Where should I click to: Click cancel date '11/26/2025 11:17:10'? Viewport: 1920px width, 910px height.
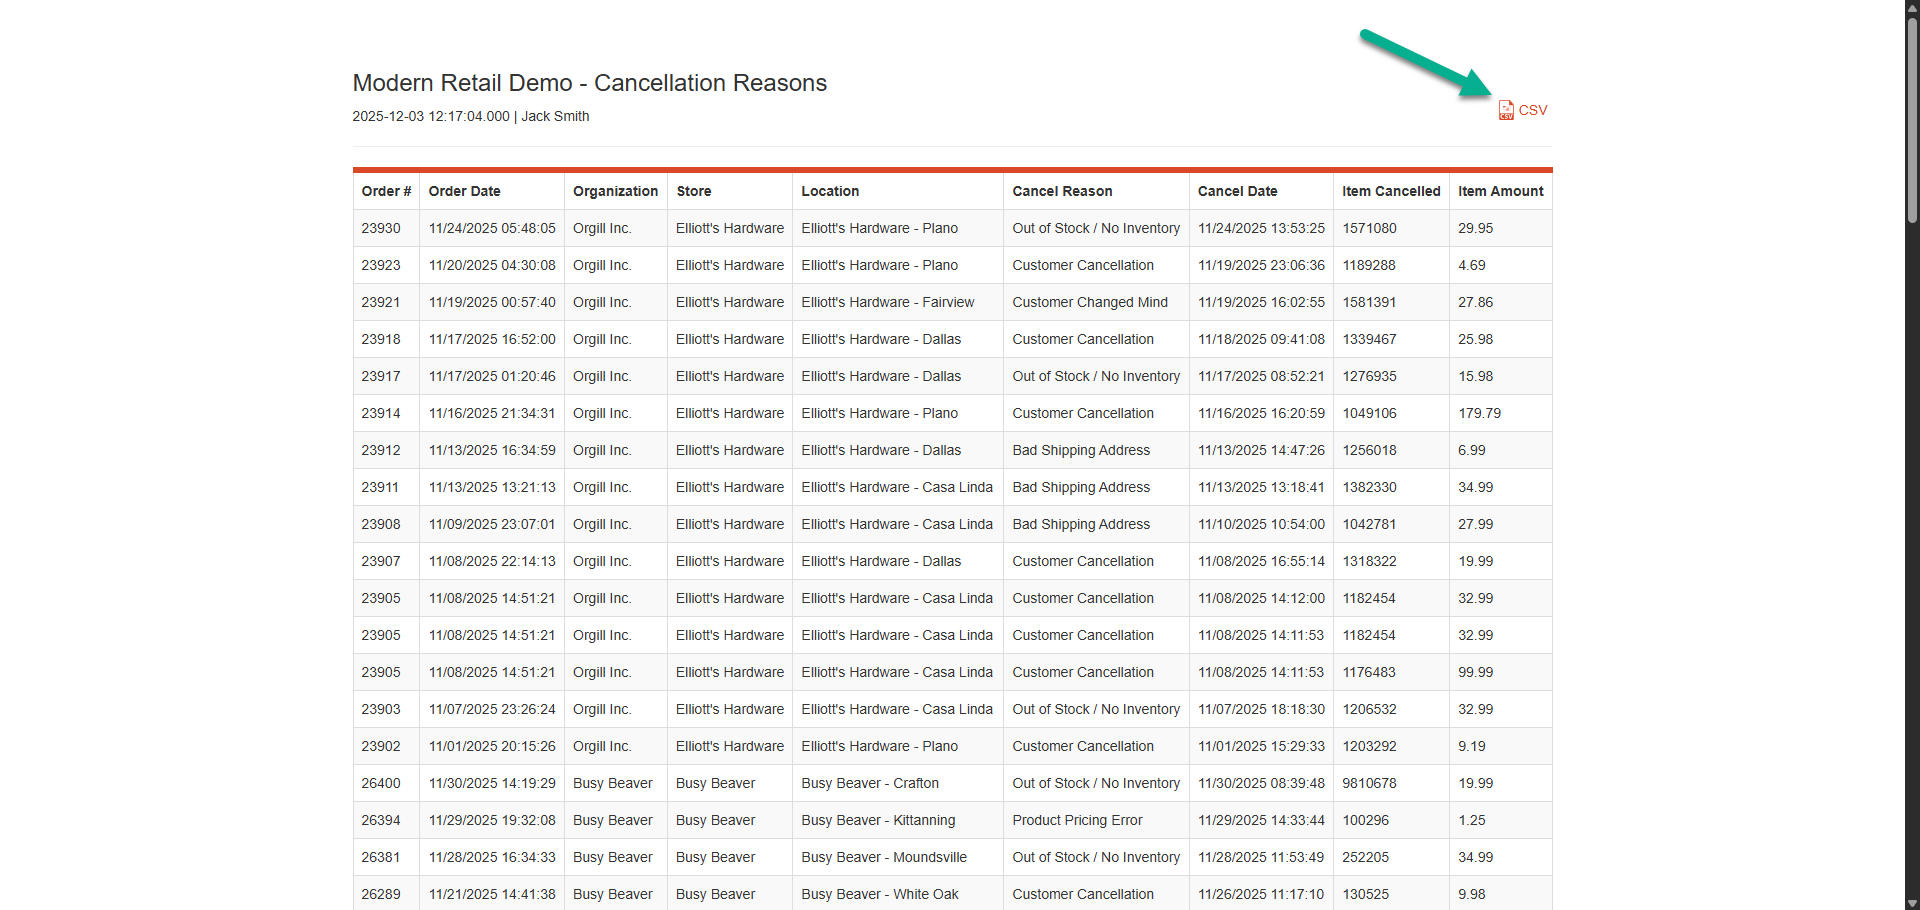1261,894
